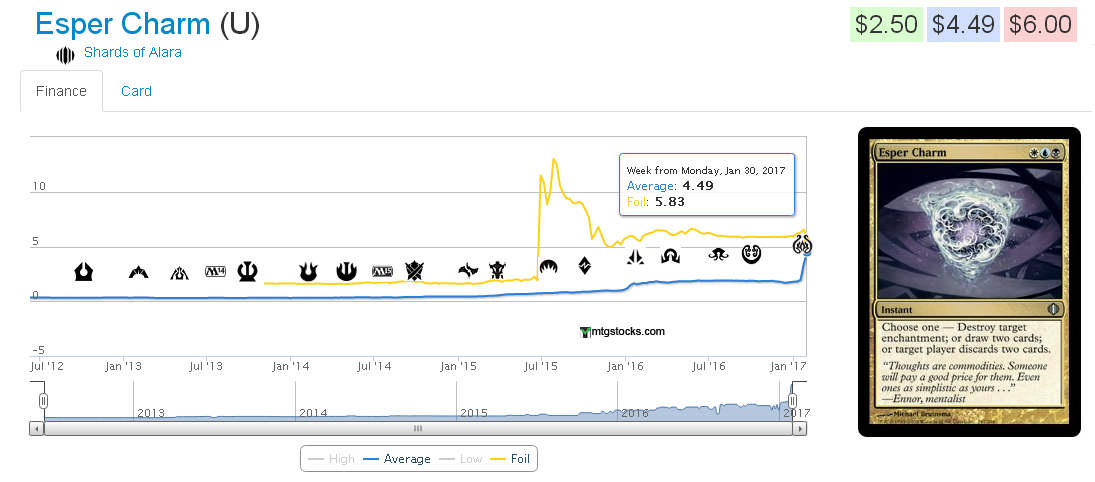Click the 2015 label in navigator
Image resolution: width=1095 pixels, height=482 pixels.
click(x=473, y=413)
